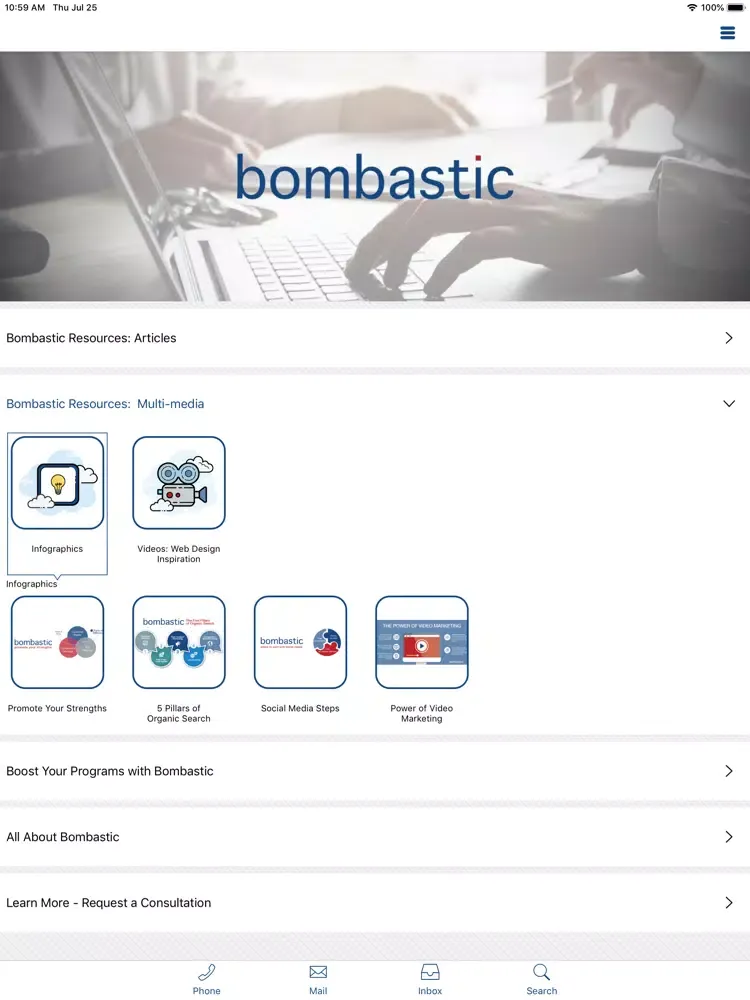
Task: Click the 'Social Media Steps' caption
Action: (300, 708)
